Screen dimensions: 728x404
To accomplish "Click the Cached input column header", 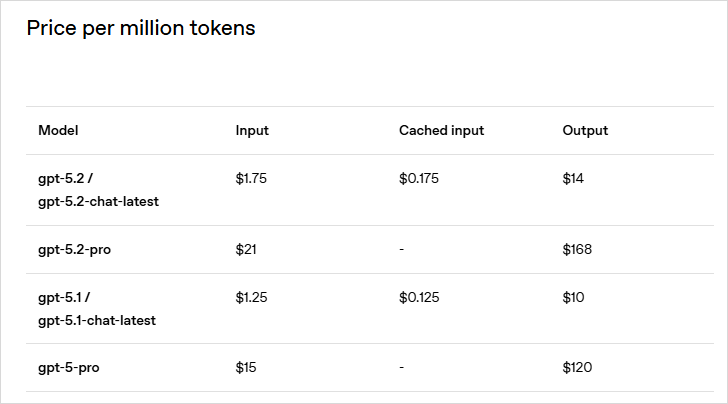I will (441, 131).
